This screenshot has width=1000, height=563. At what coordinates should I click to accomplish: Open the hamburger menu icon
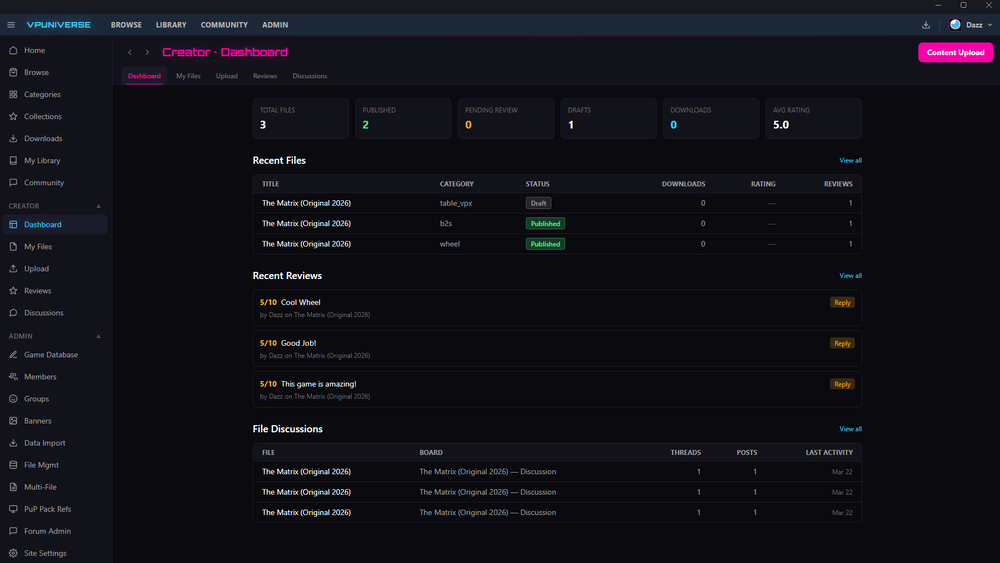[x=11, y=25]
